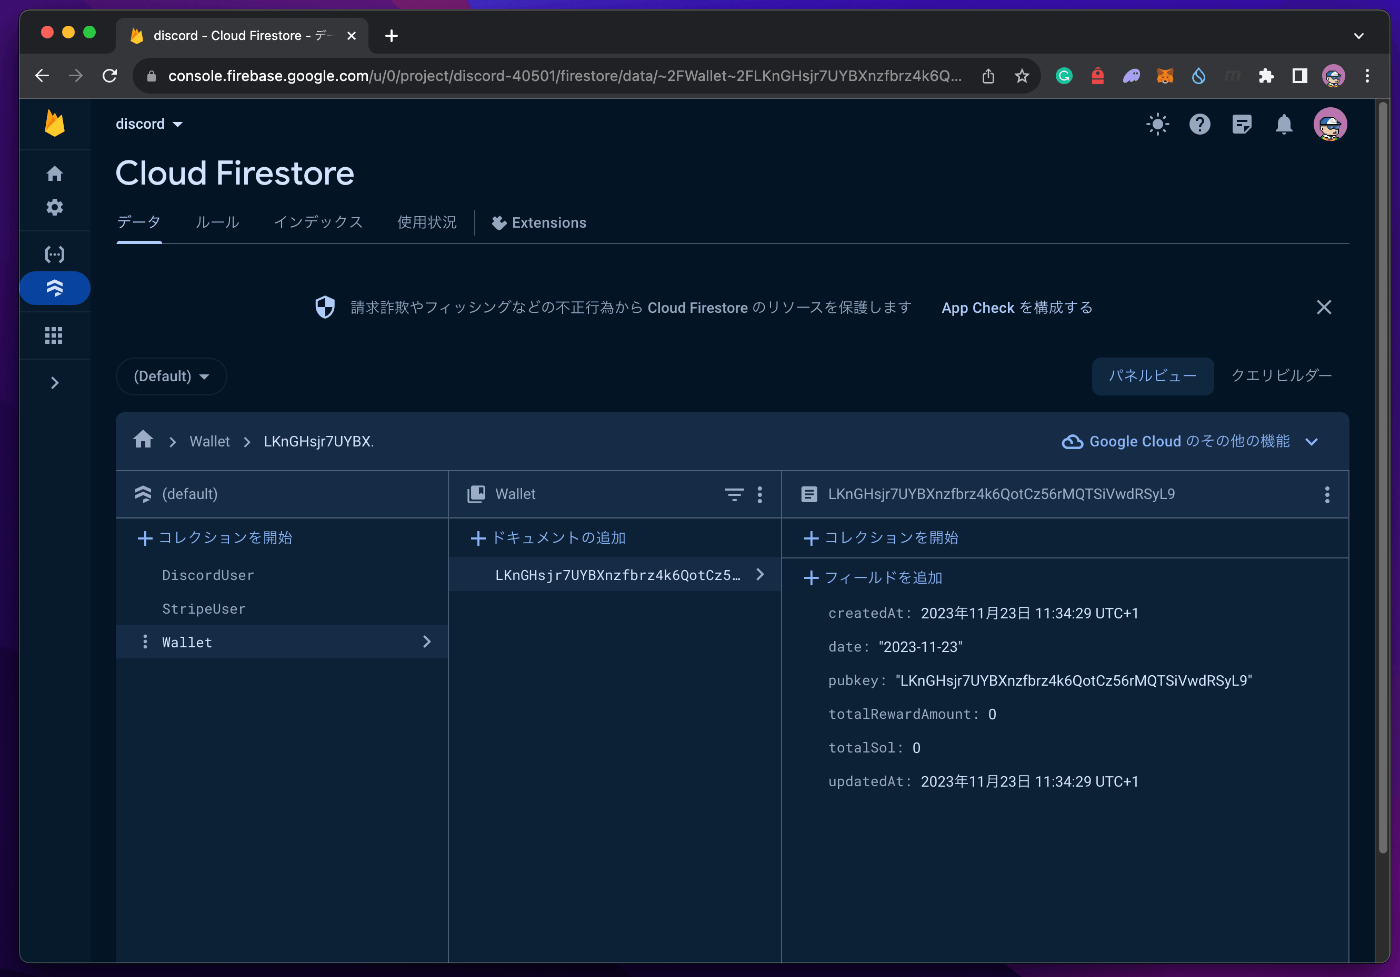Click the highlighted Firestore icon in the sidebar

(55, 288)
